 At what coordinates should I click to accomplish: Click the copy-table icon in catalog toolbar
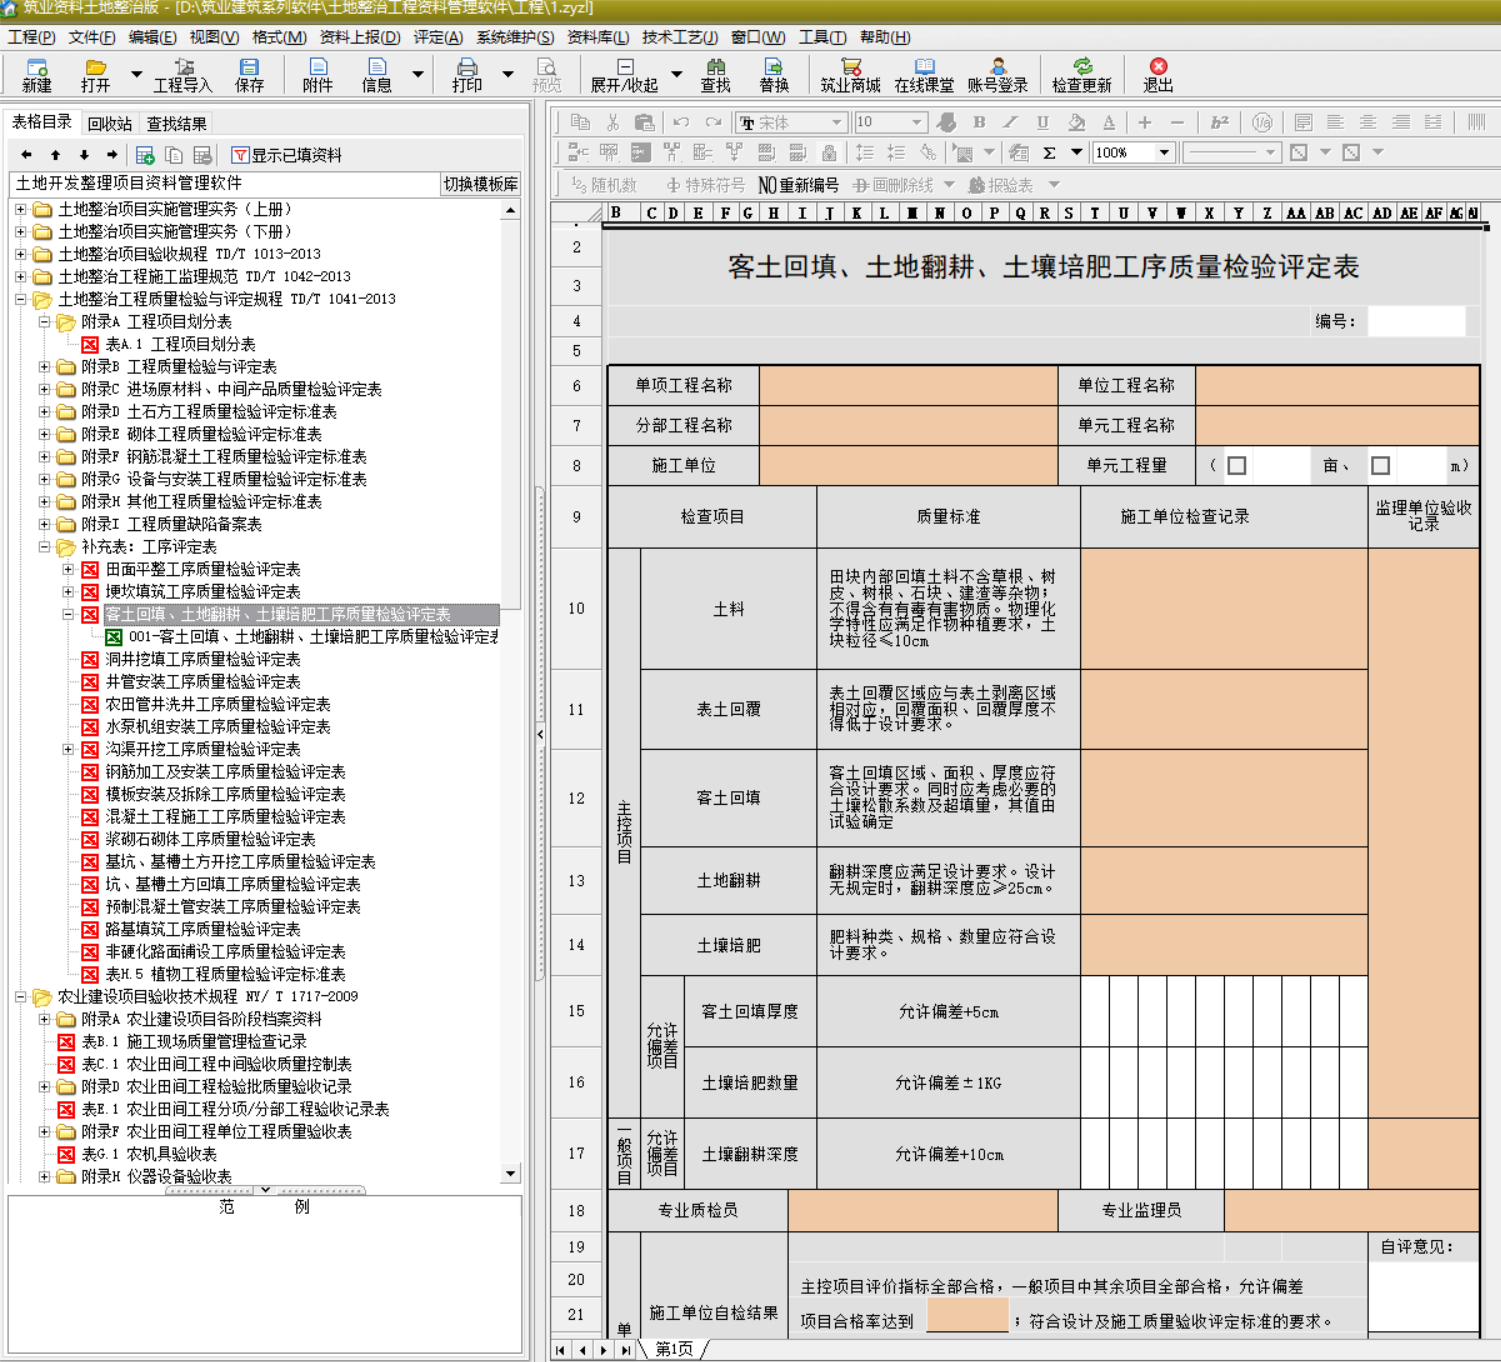(174, 155)
